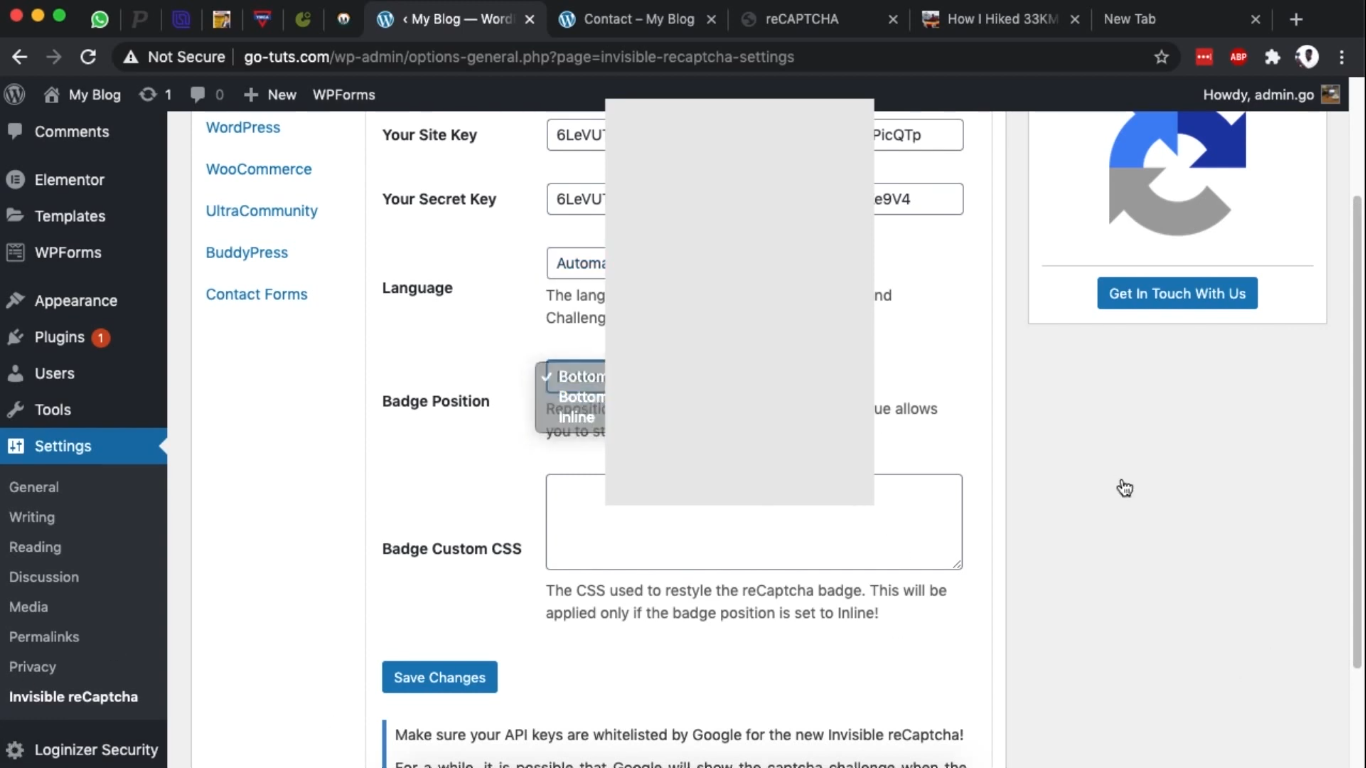
Task: Reload the current page
Action: 88,57
